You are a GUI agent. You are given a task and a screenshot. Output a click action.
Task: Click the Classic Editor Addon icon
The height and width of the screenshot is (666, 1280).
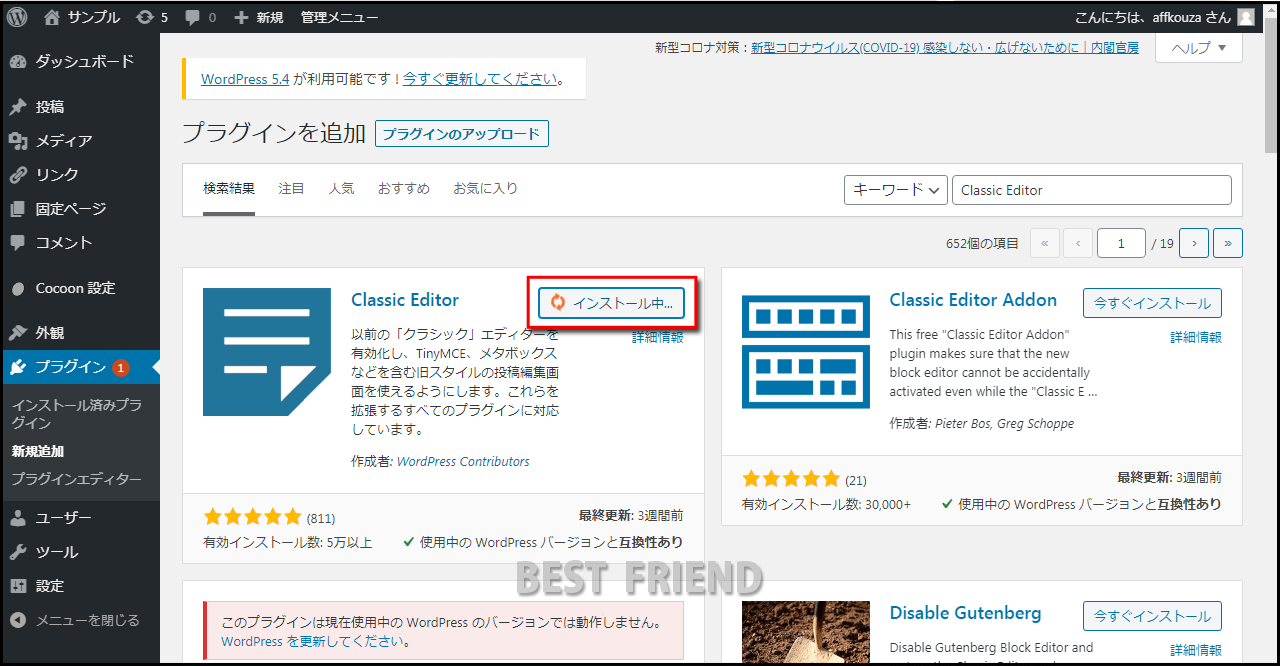[806, 352]
